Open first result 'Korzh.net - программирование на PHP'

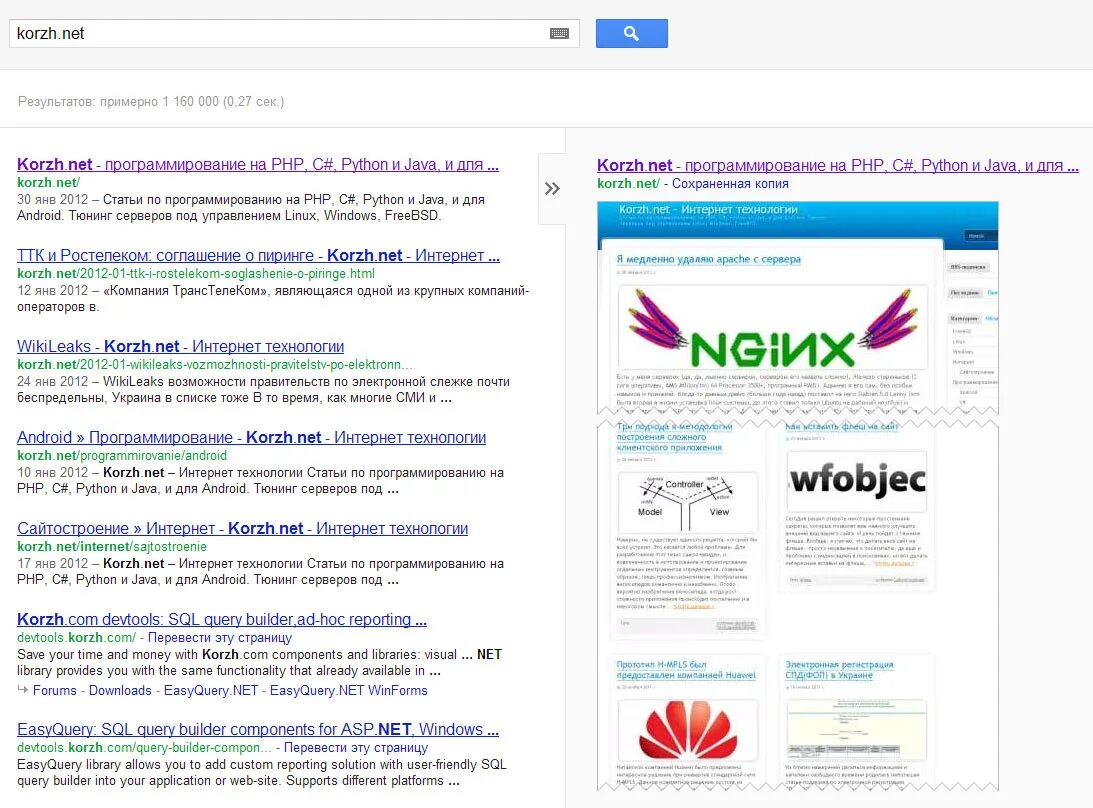258,165
